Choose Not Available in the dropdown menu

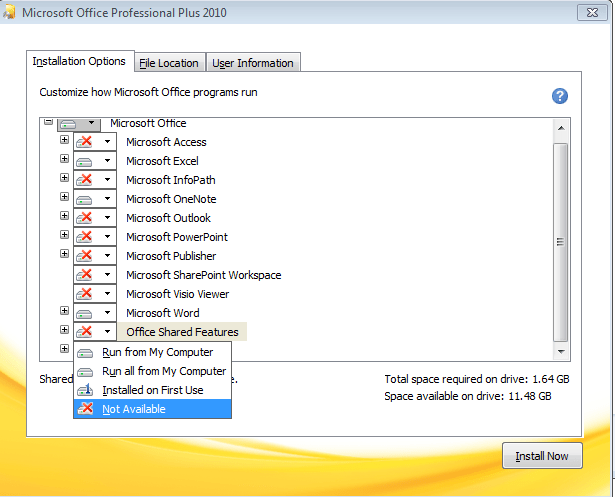click(x=153, y=409)
